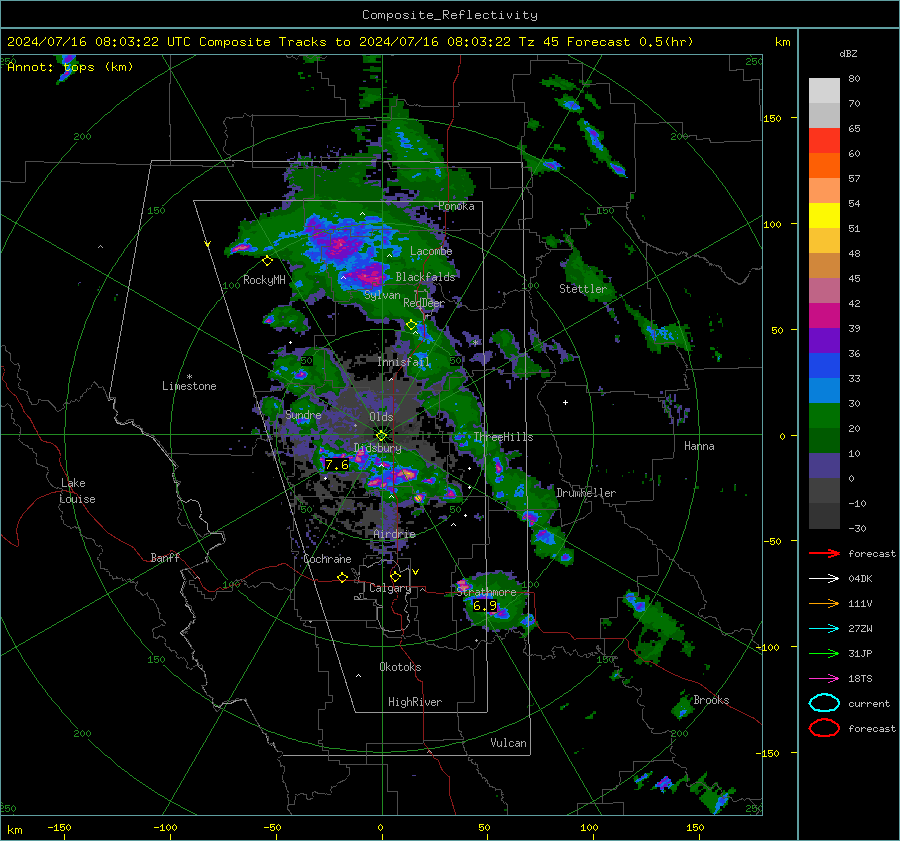
Task: Select the white 04DK track arrow
Action: (x=824, y=579)
